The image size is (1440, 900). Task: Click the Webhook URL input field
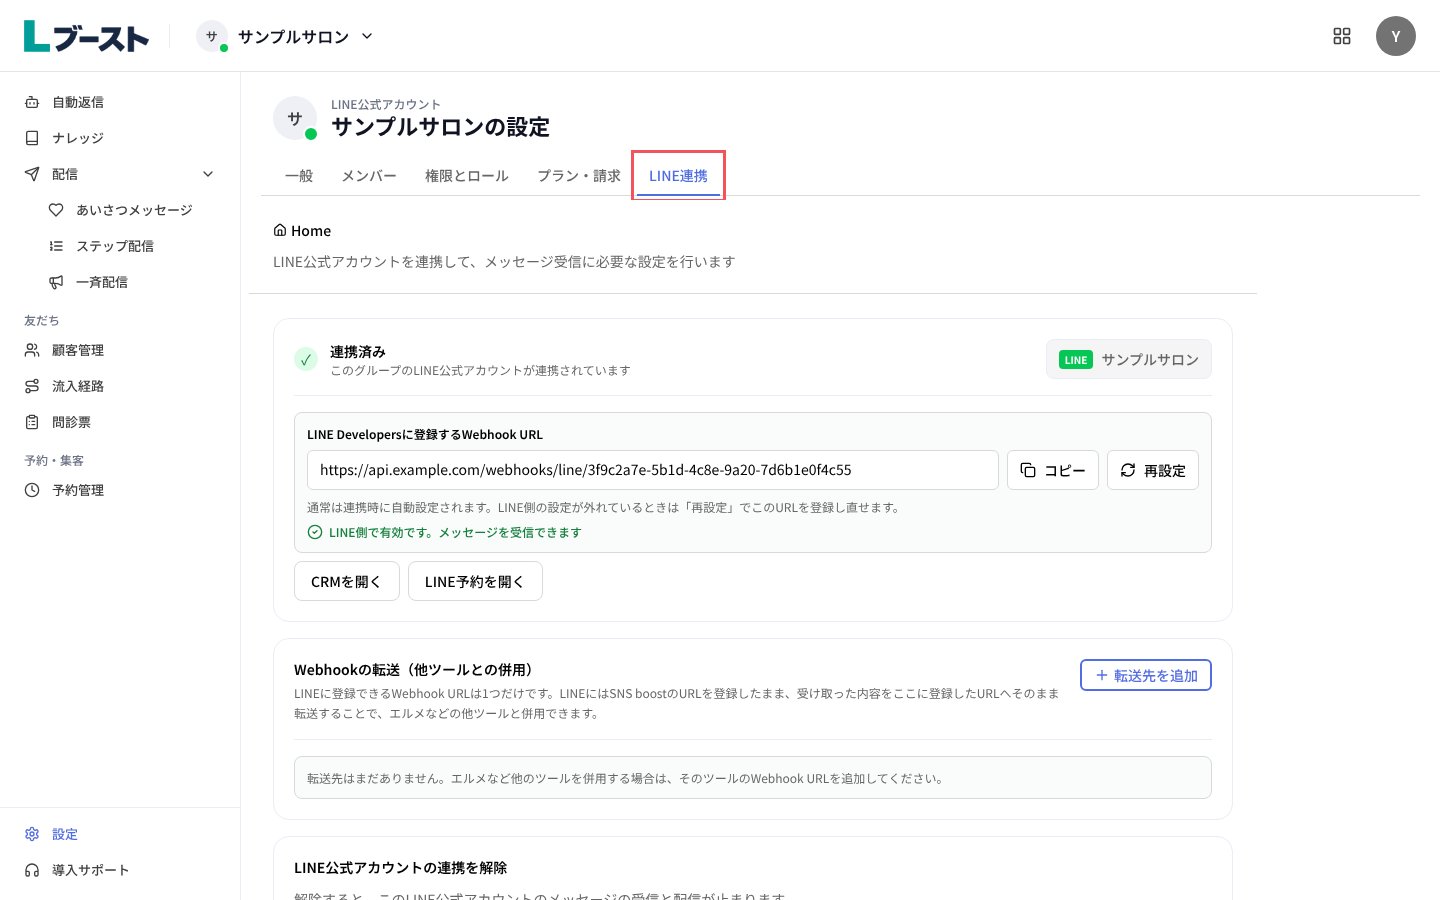click(653, 470)
